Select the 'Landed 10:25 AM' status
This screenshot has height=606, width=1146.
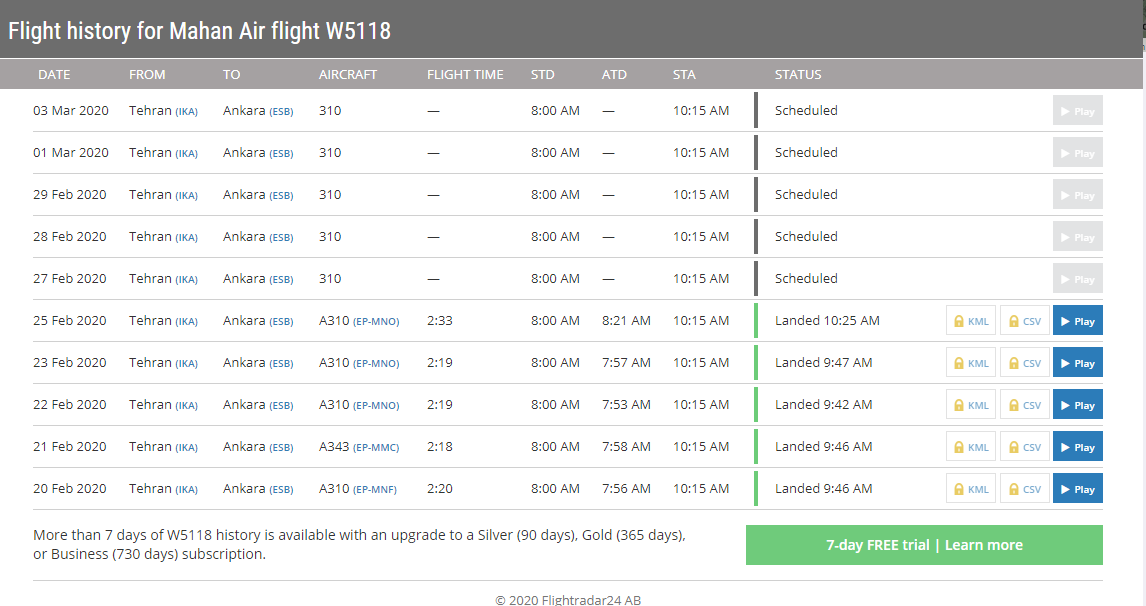[x=827, y=321]
